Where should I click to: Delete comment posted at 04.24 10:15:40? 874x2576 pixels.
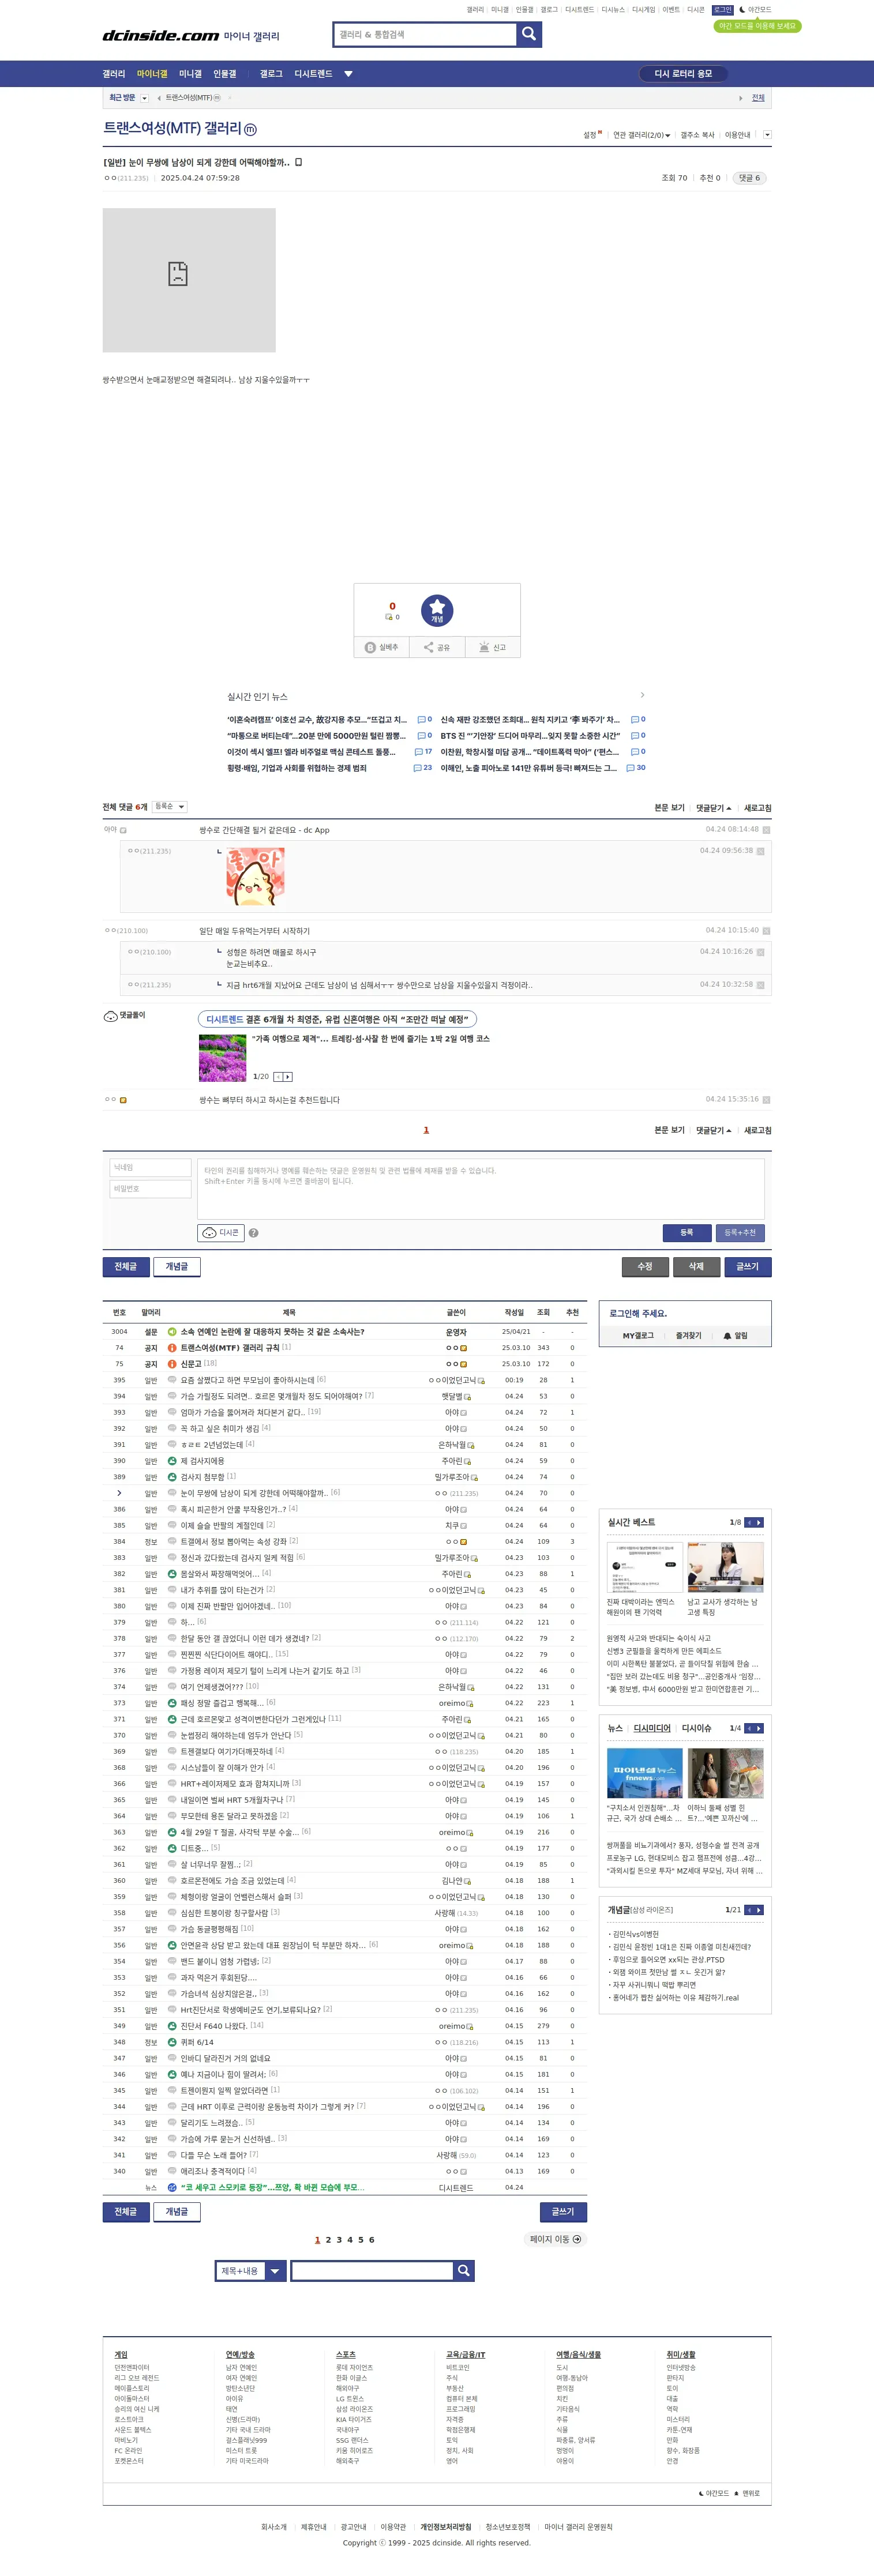766,931
